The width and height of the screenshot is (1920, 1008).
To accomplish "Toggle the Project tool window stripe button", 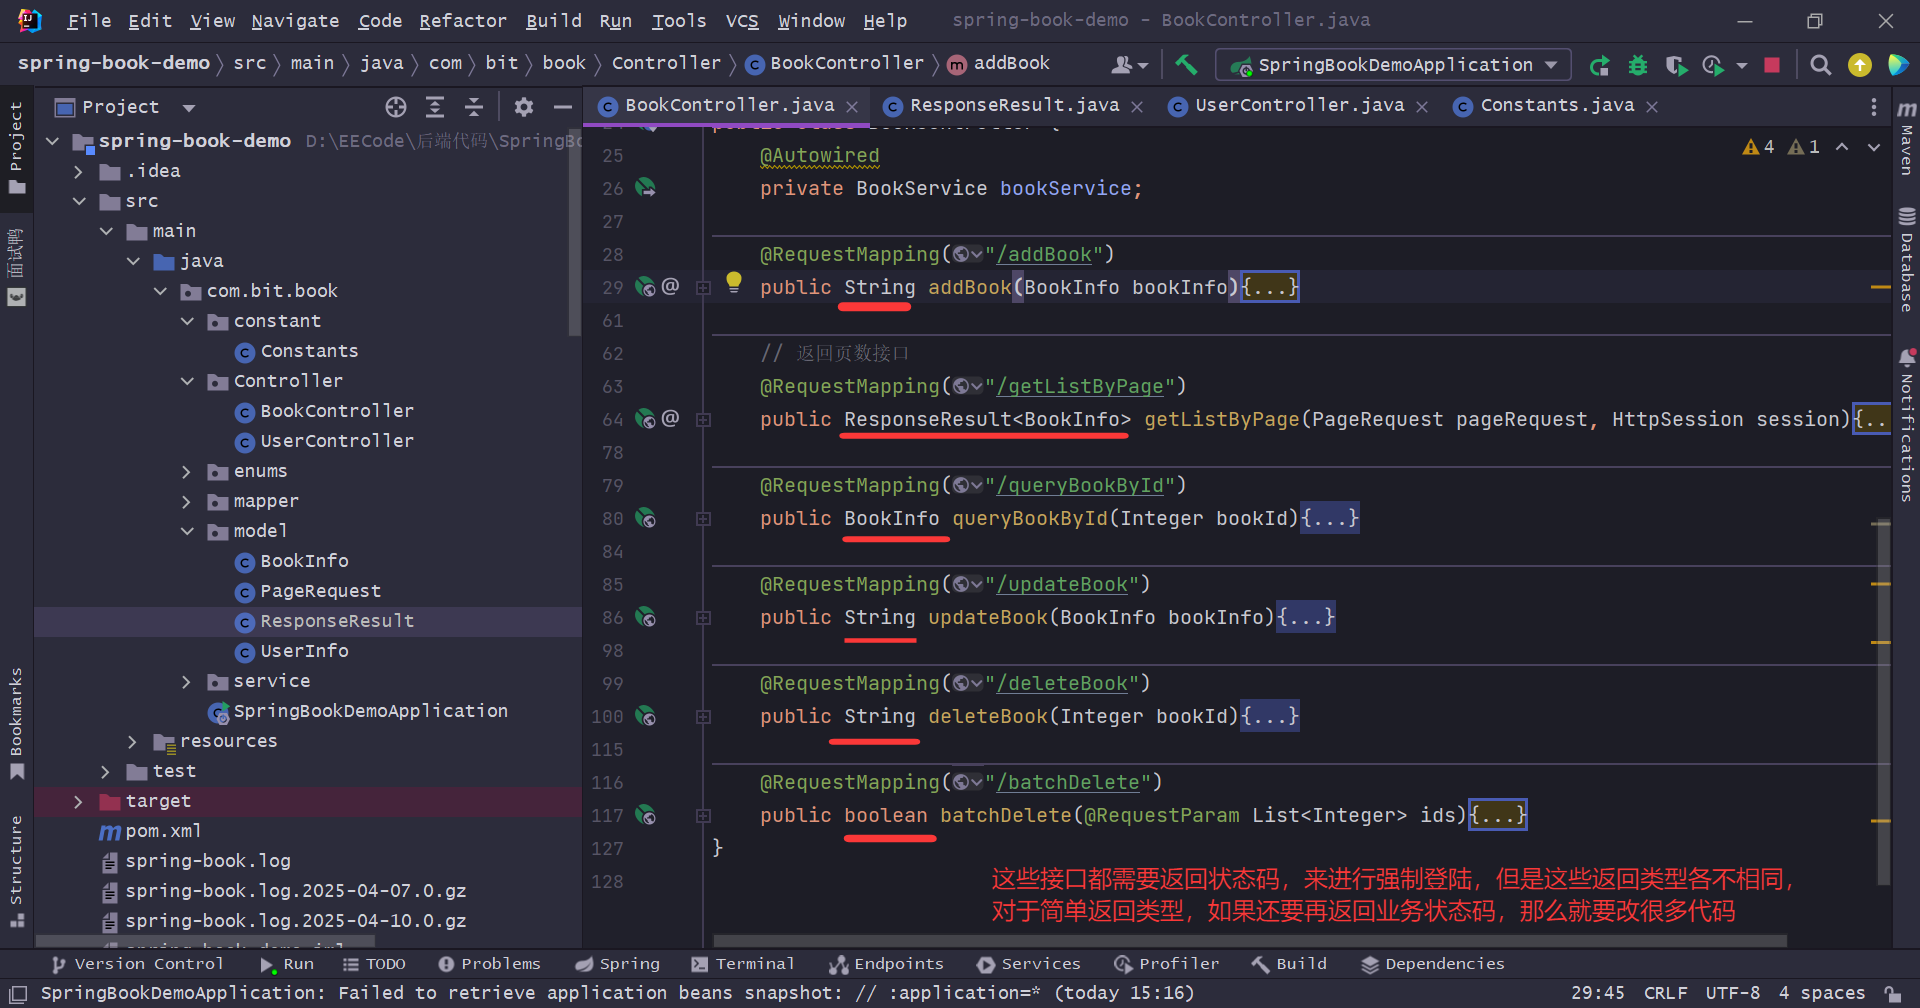I will 16,147.
